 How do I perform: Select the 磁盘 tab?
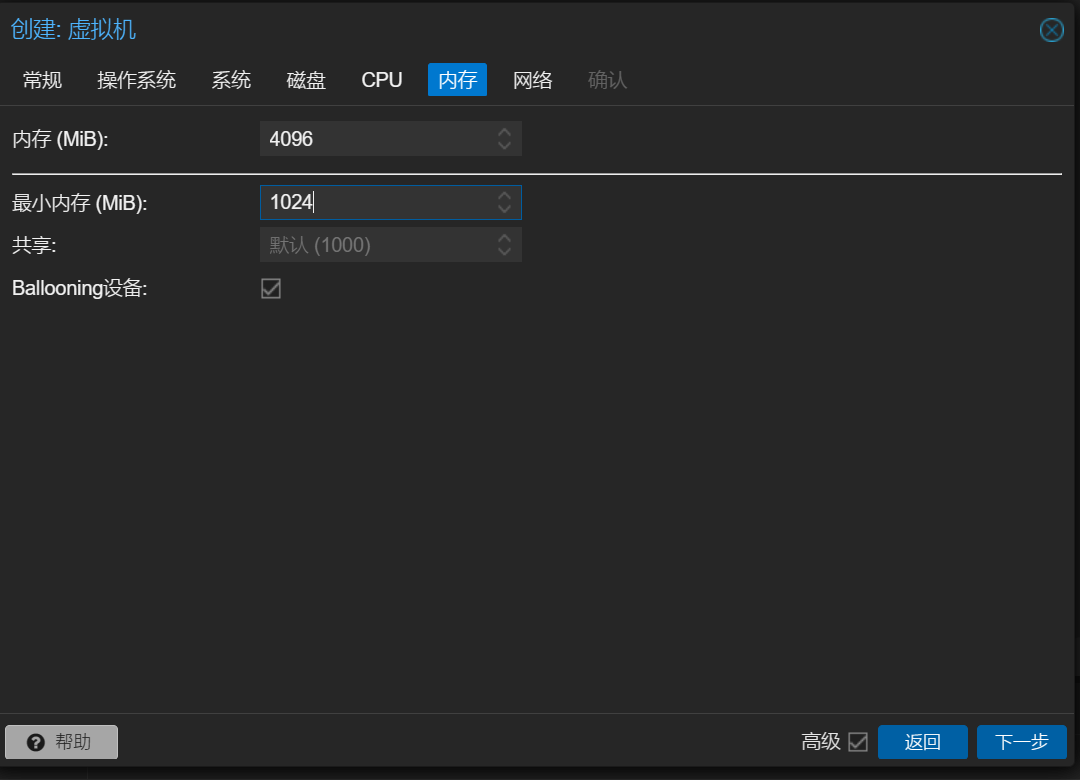coord(306,80)
